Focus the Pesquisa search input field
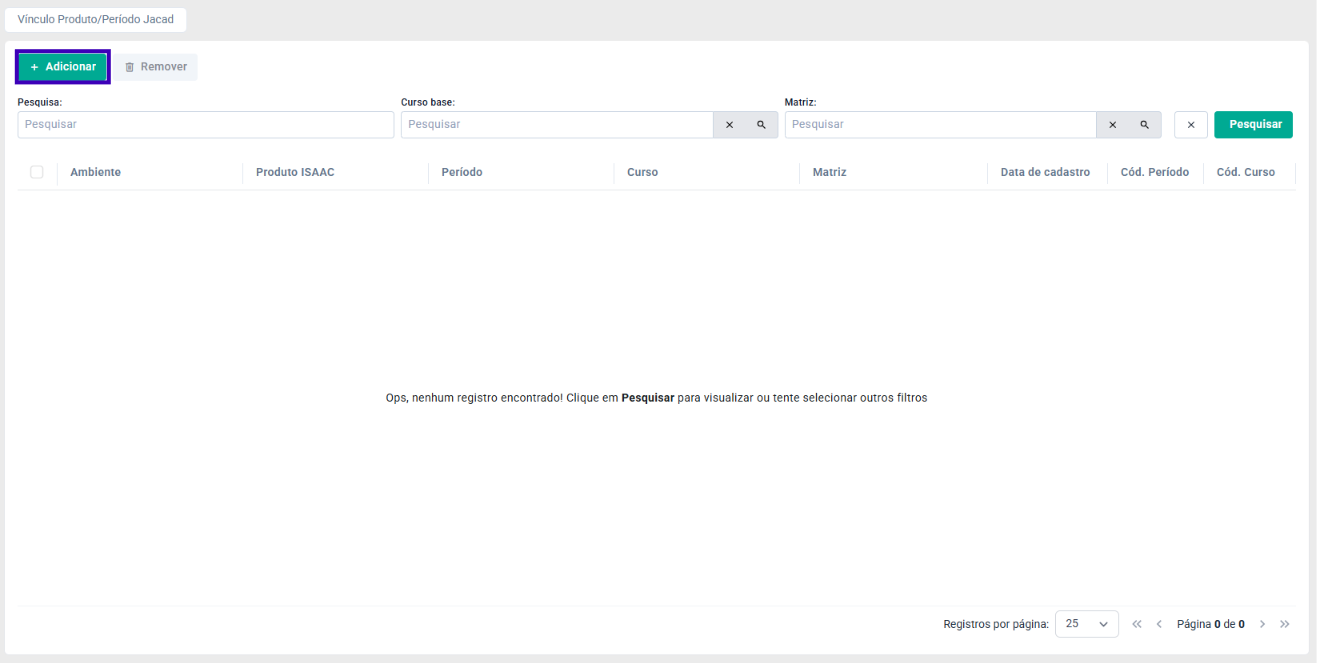This screenshot has width=1317, height=663. tap(206, 124)
